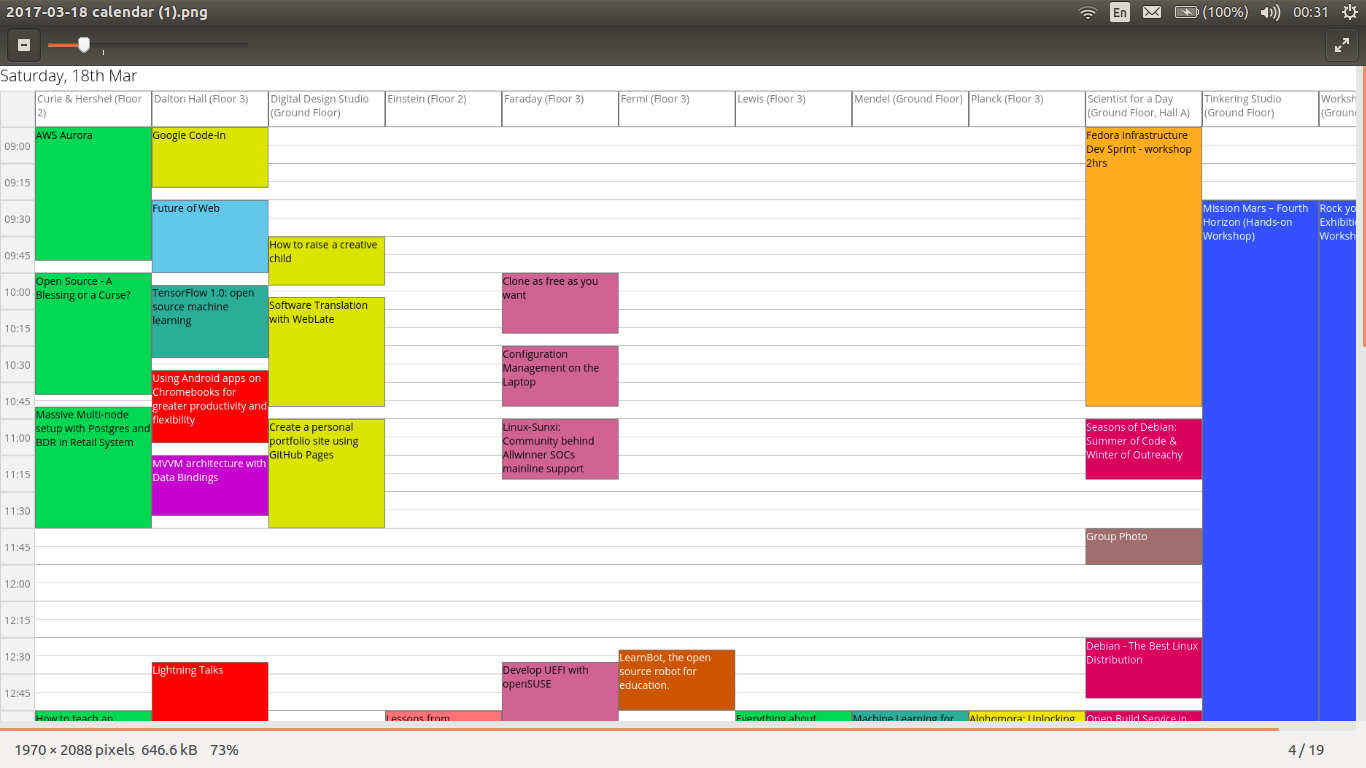Click the 10:30 time label
Viewport: 1366px width, 768px height.
coord(17,365)
